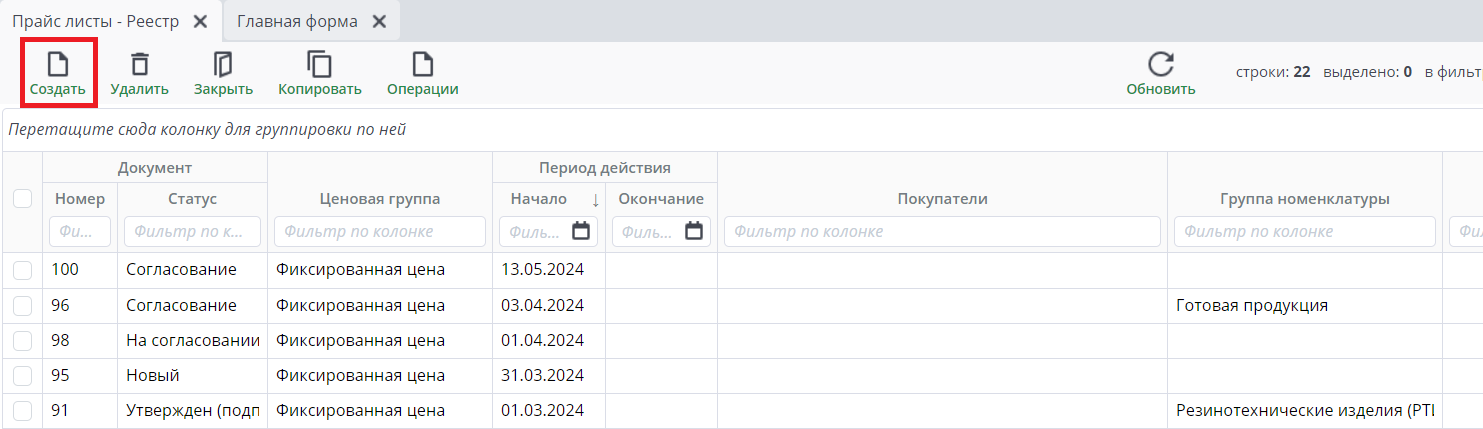The height and width of the screenshot is (429, 1483).
Task: Select the checkbox for document 98
Action: tap(22, 341)
